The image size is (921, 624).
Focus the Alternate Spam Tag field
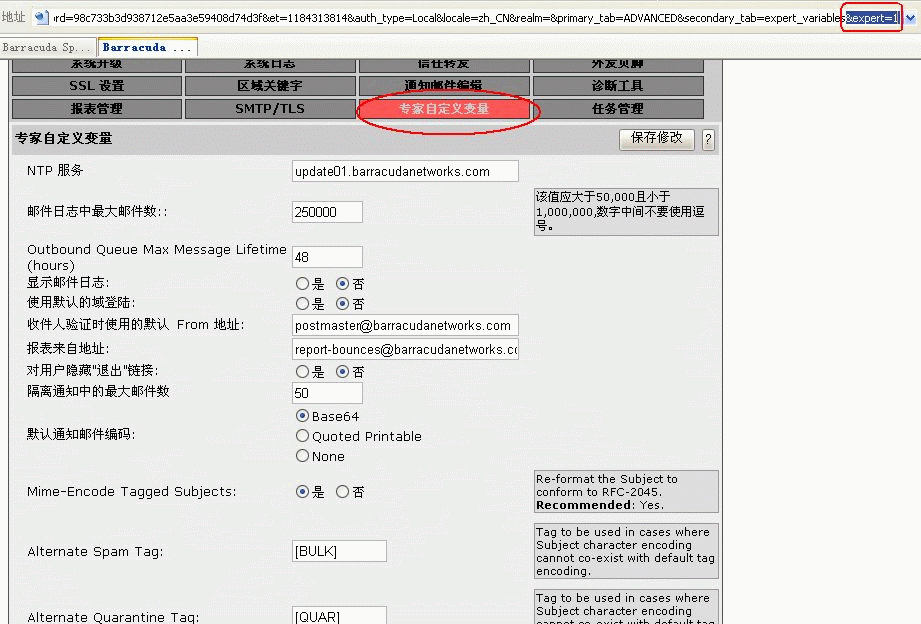[339, 552]
